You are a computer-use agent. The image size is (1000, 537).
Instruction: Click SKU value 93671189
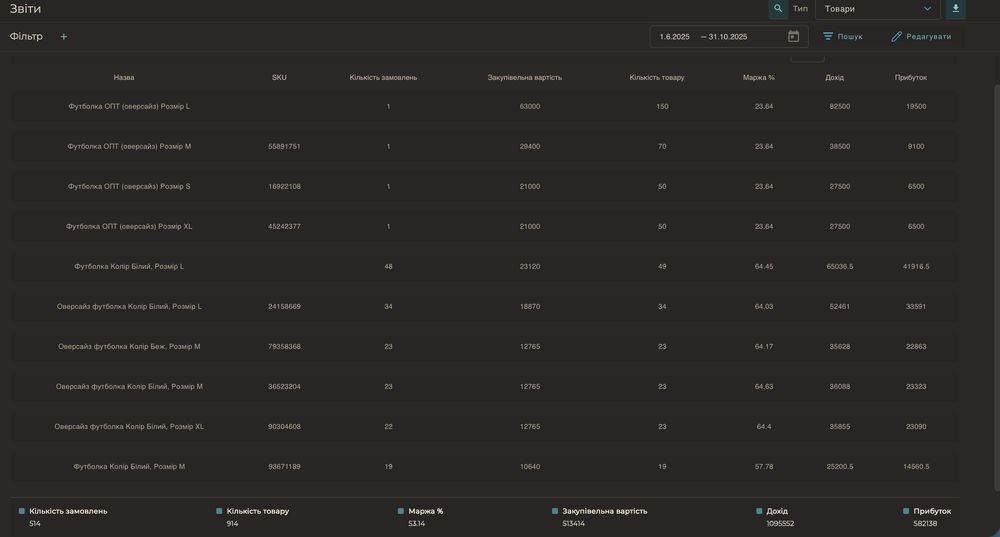284,467
